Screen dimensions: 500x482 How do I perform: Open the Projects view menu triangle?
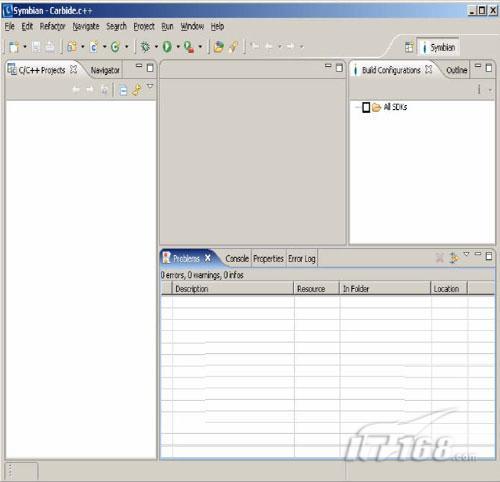(150, 86)
